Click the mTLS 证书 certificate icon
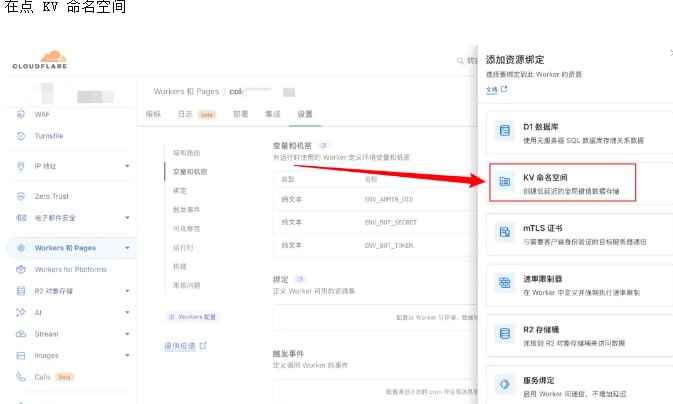The image size is (673, 404). point(505,232)
